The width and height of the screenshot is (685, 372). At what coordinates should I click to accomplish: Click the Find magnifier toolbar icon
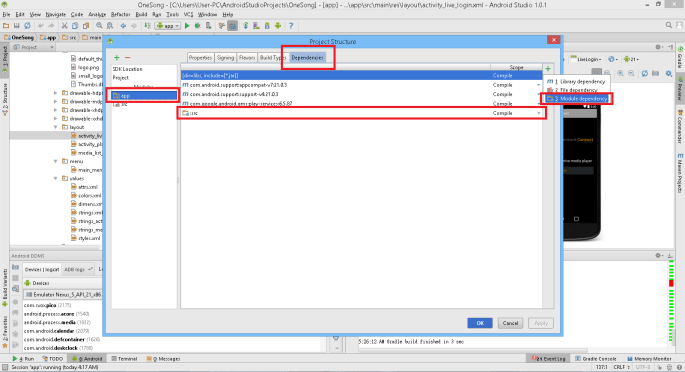99,26
